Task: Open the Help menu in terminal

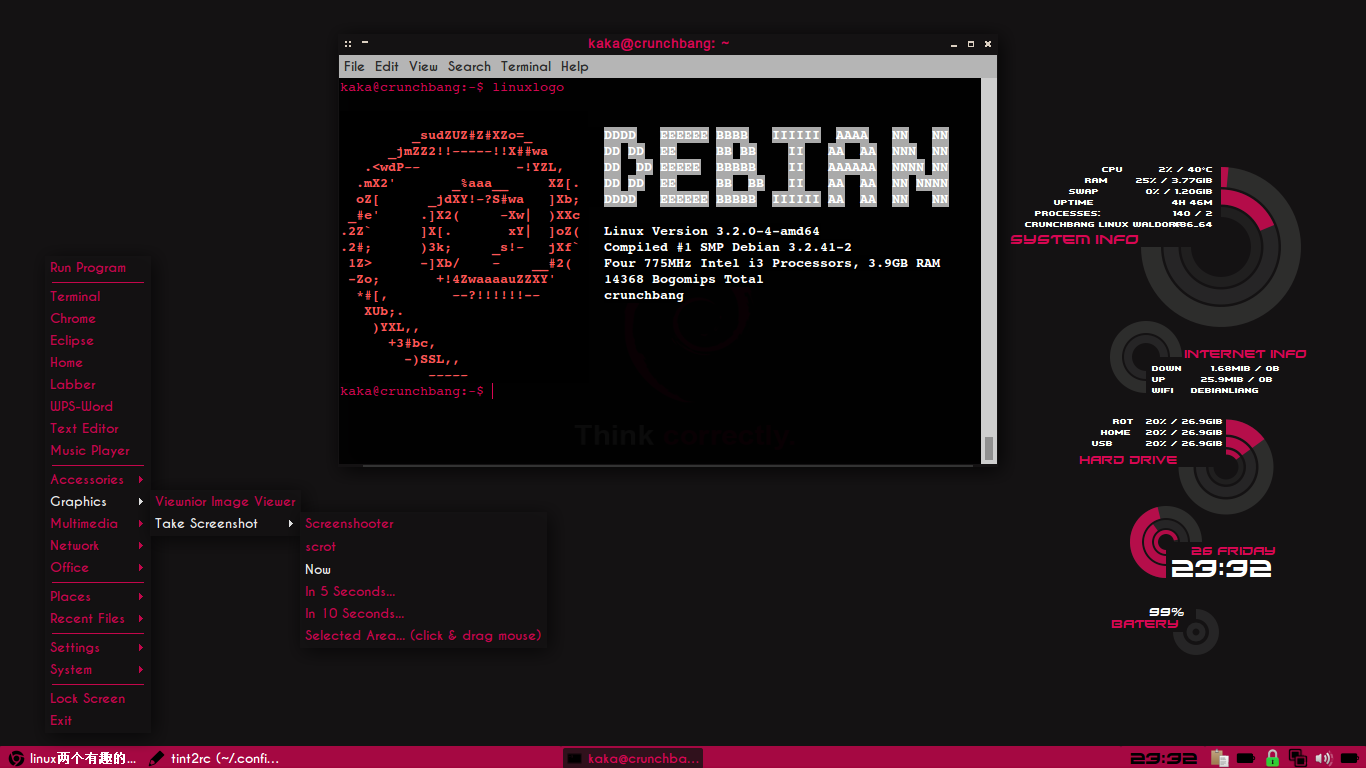Action: [x=574, y=66]
